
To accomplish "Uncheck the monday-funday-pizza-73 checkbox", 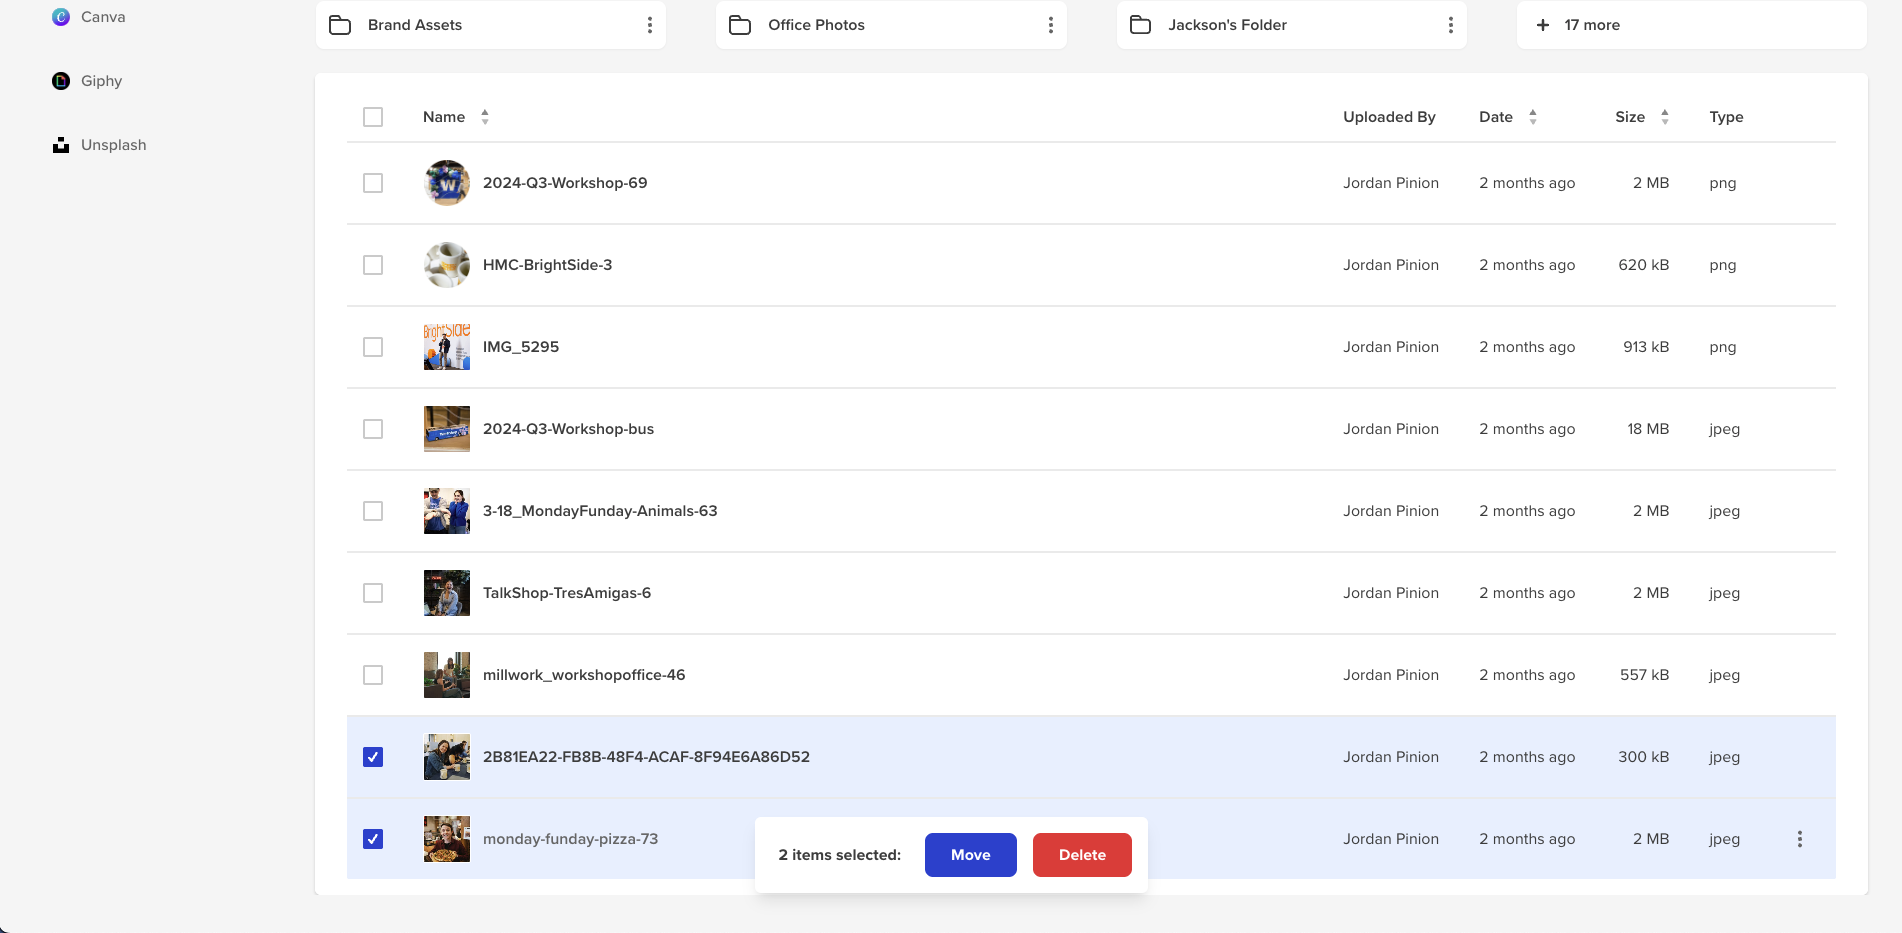I will tap(373, 839).
